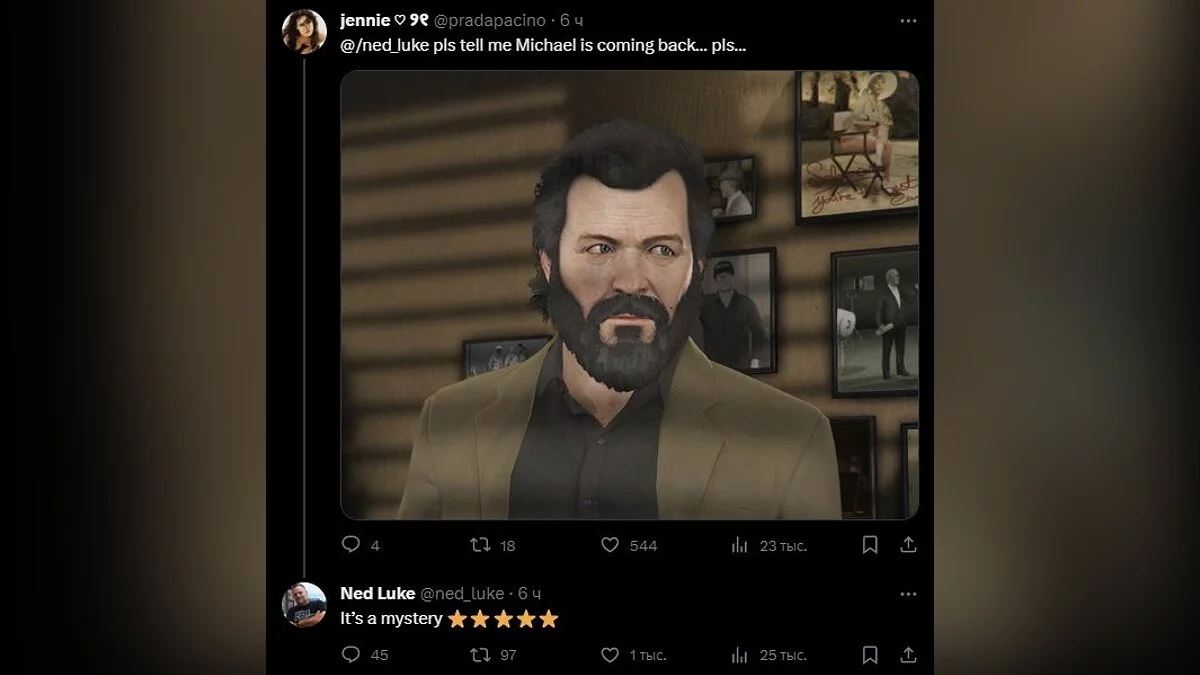
Task: Open the Ned Luke display name link
Action: point(378,594)
